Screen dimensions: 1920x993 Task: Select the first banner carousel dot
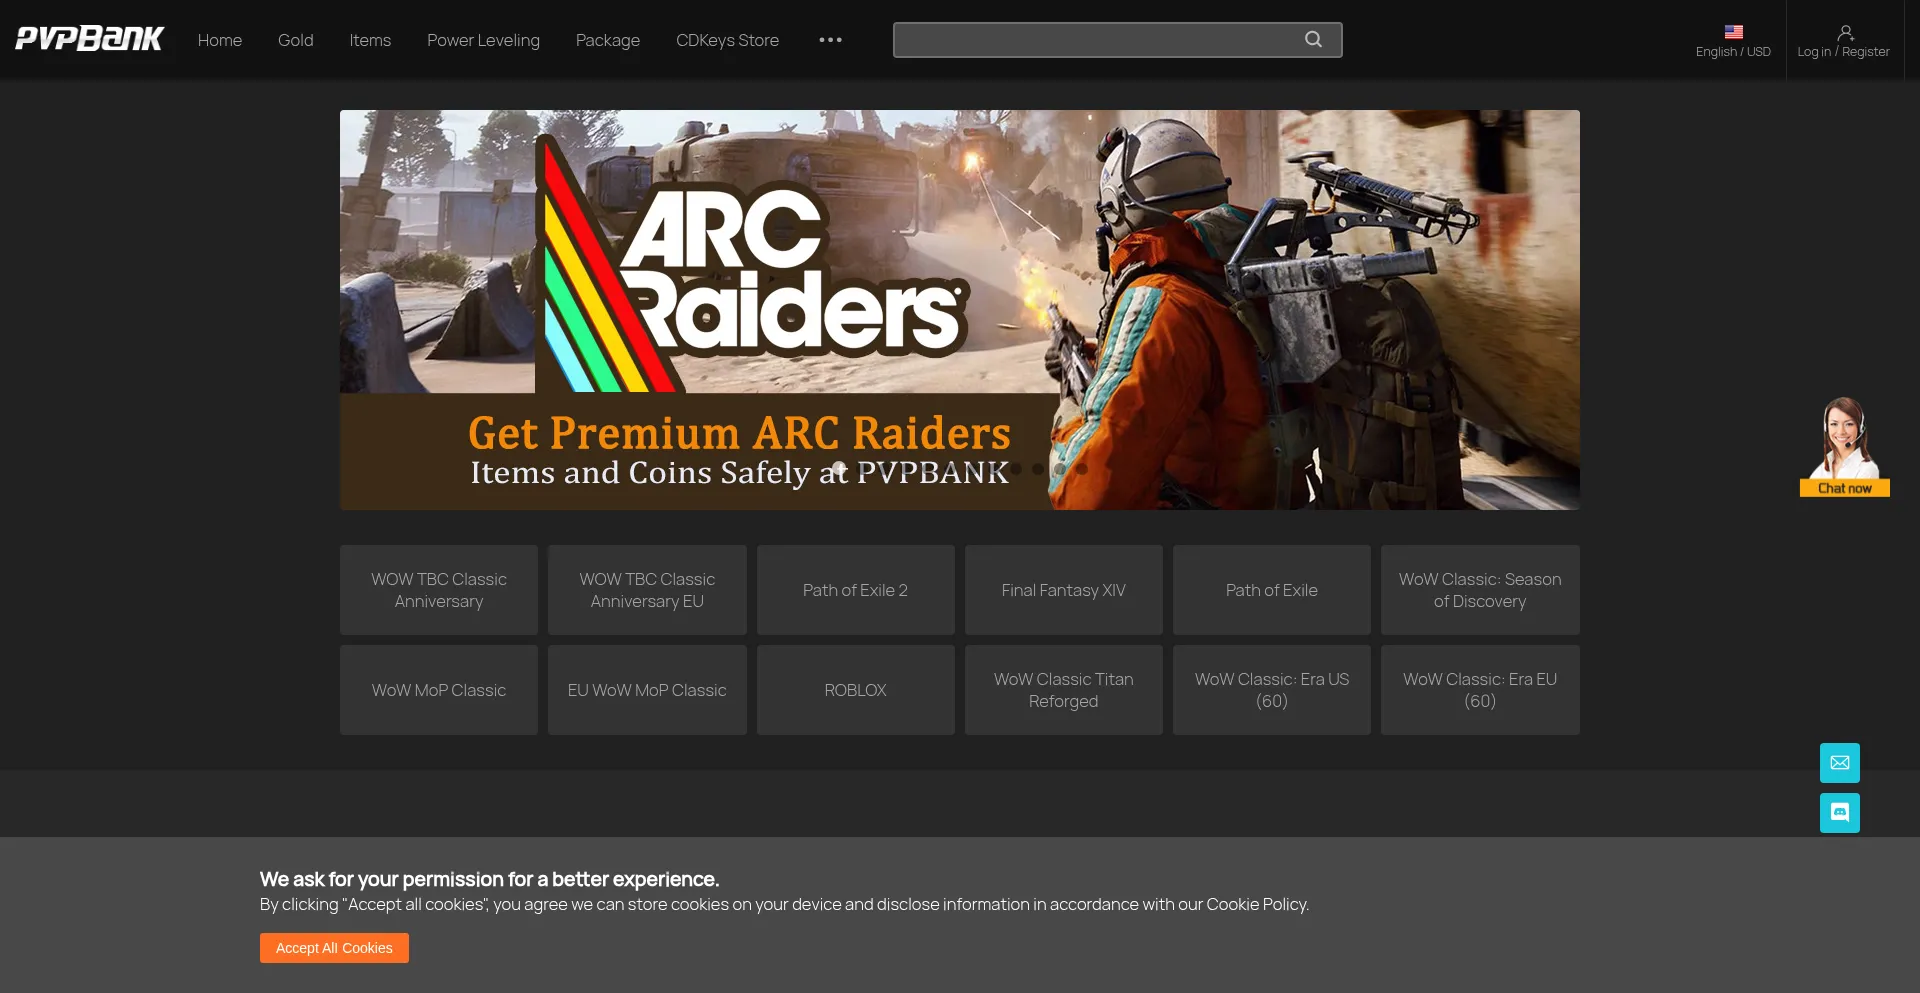point(839,468)
